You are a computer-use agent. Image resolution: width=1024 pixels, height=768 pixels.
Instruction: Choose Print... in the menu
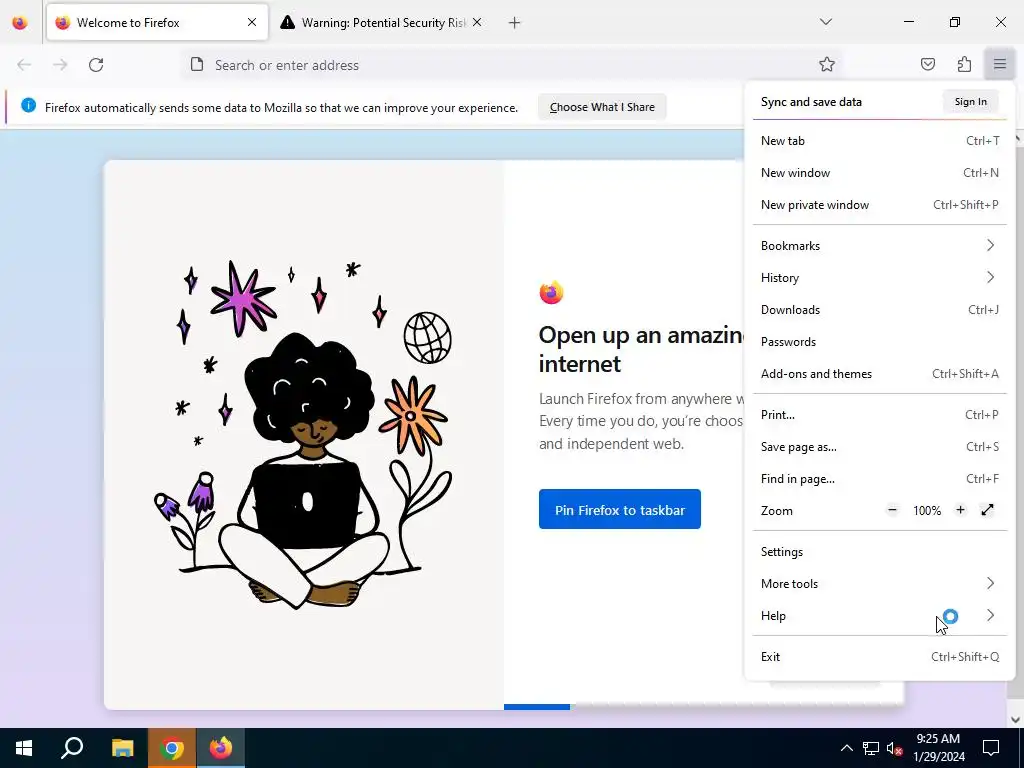tap(880, 415)
